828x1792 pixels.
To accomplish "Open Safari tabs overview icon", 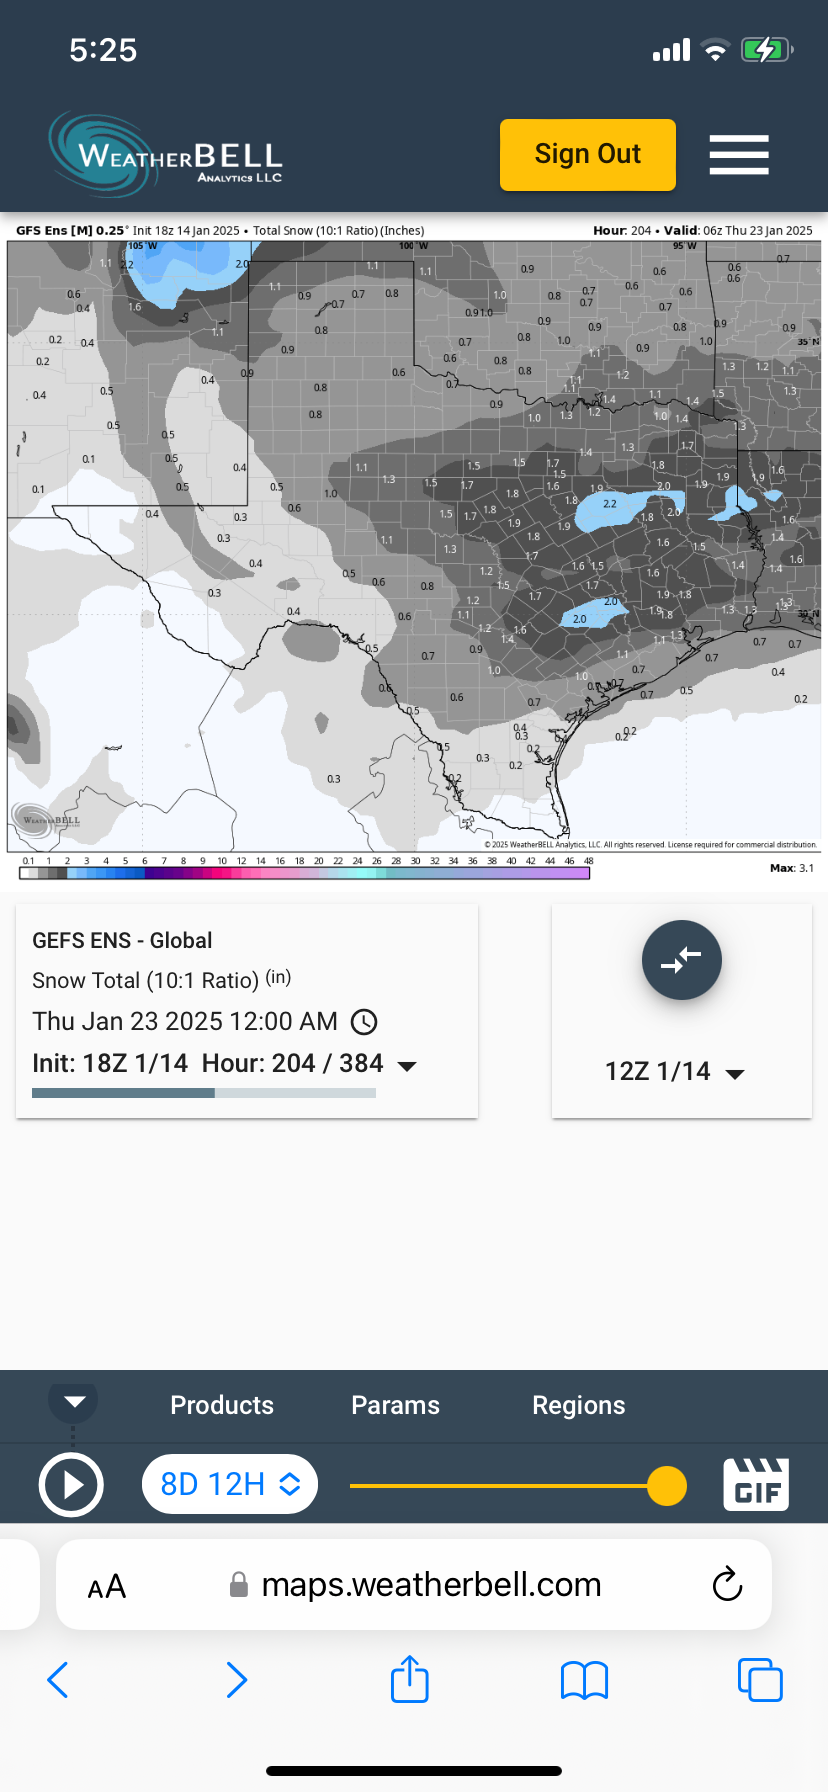I will 760,1680.
